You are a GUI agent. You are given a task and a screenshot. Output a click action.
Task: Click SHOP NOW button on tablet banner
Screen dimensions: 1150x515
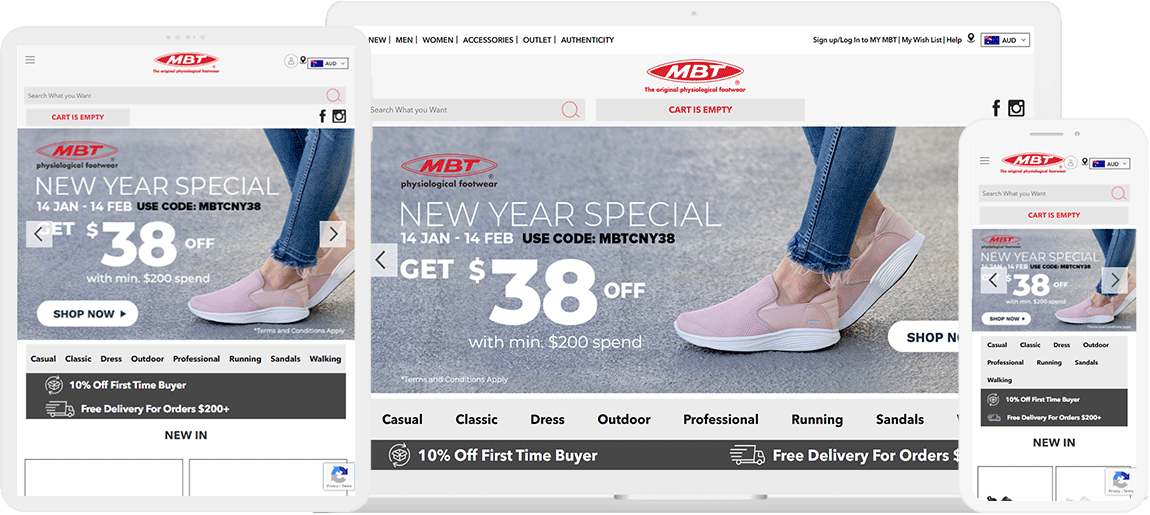[87, 313]
